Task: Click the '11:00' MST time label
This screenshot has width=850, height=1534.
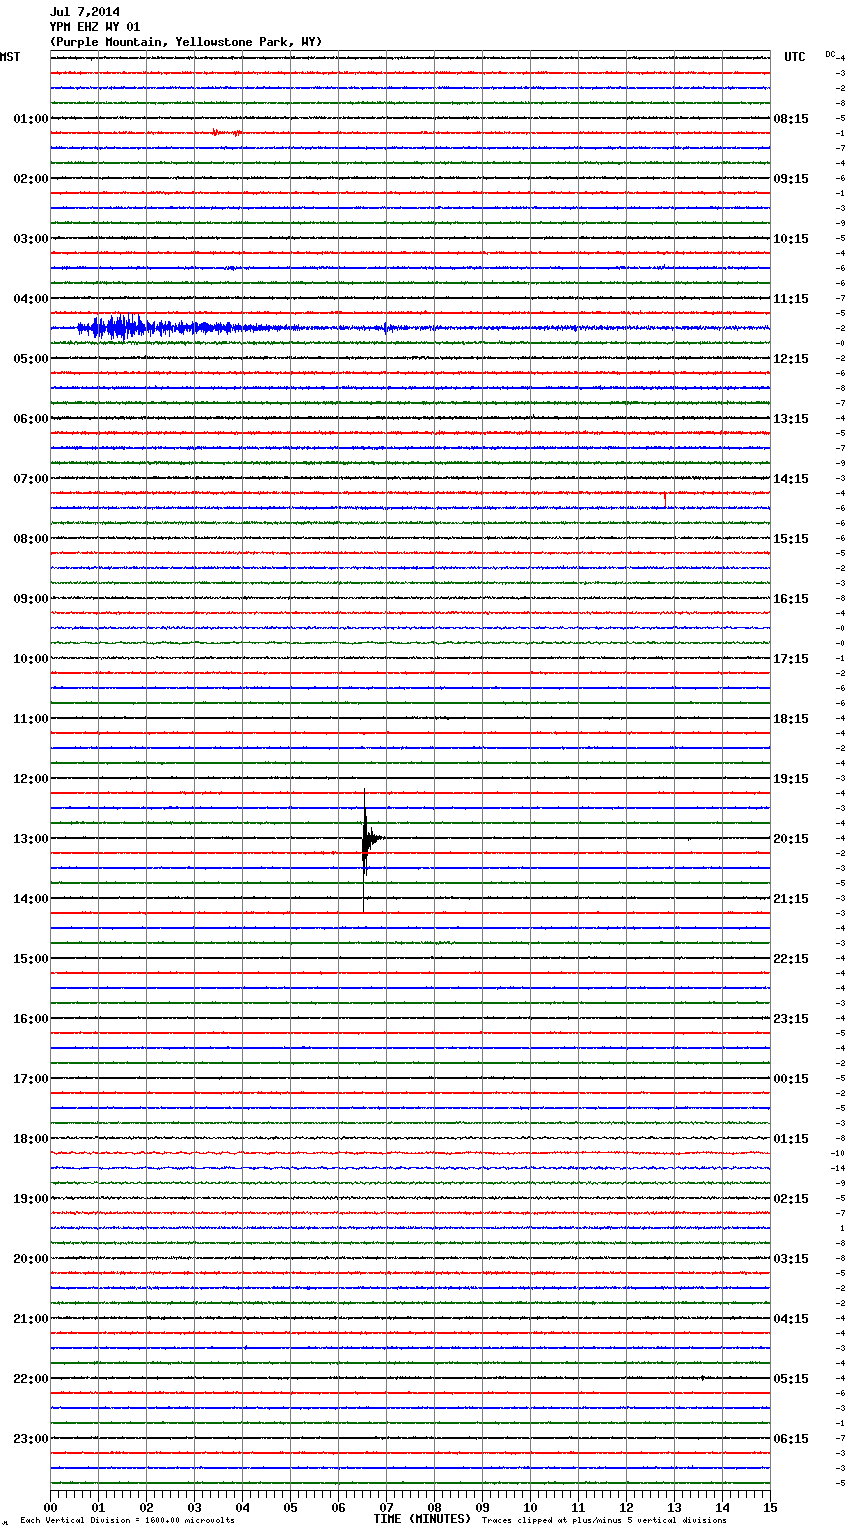Action: coord(30,719)
